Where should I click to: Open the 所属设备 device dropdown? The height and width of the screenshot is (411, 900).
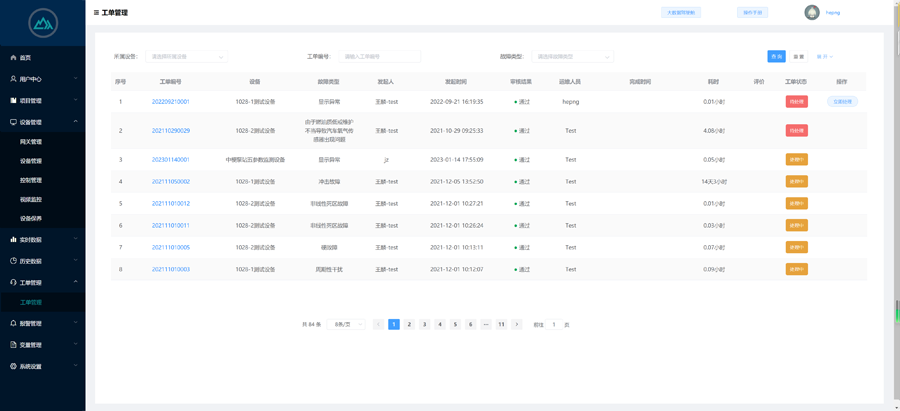pyautogui.click(x=186, y=57)
